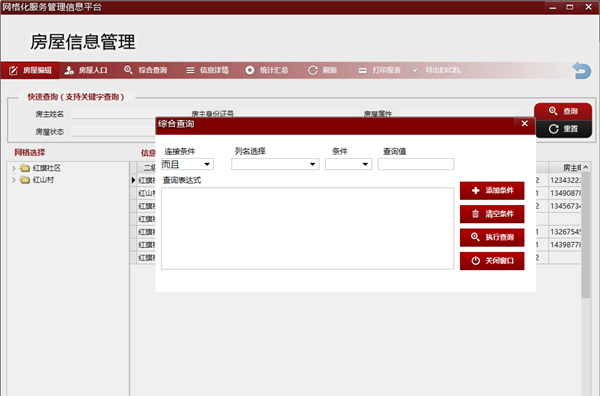
Task: Click the 执行查询 button
Action: pos(492,237)
